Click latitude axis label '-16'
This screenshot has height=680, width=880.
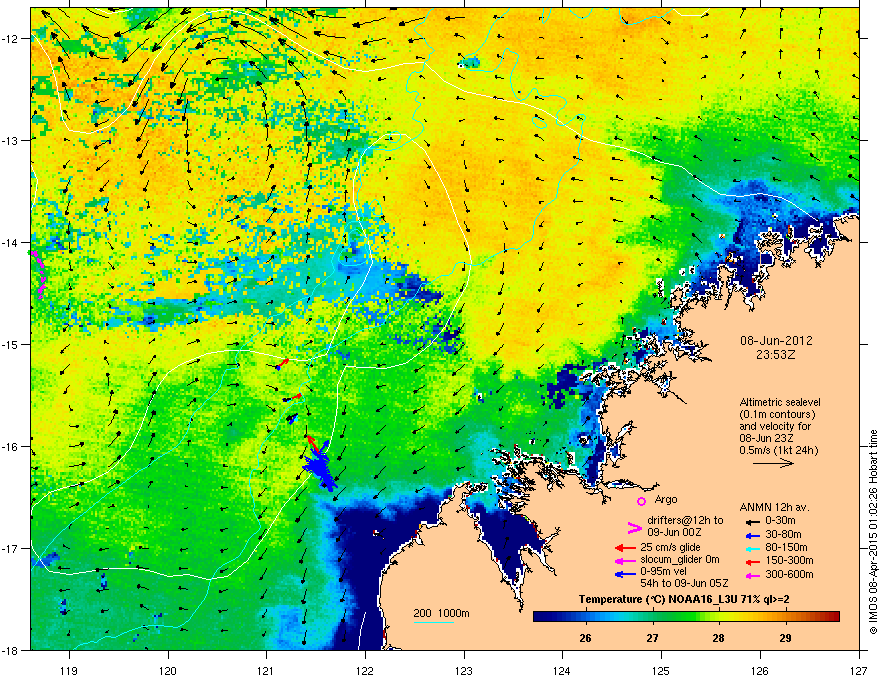(x=10, y=447)
